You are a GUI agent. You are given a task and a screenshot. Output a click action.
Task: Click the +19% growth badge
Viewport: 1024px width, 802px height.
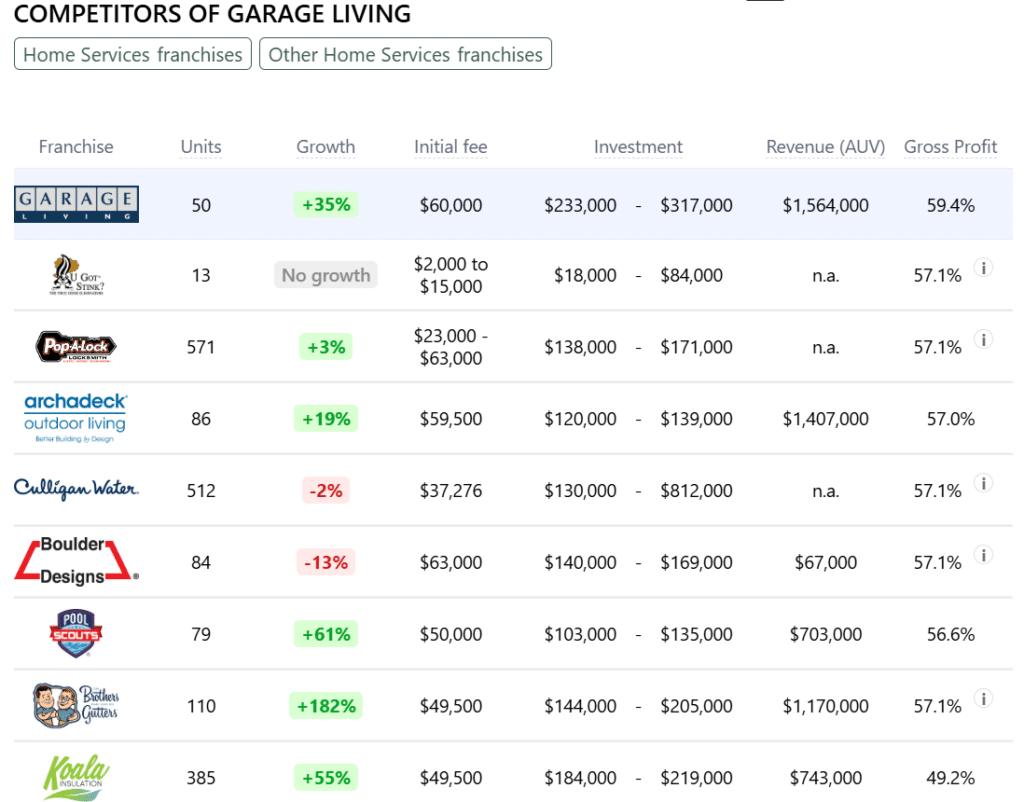click(x=326, y=419)
